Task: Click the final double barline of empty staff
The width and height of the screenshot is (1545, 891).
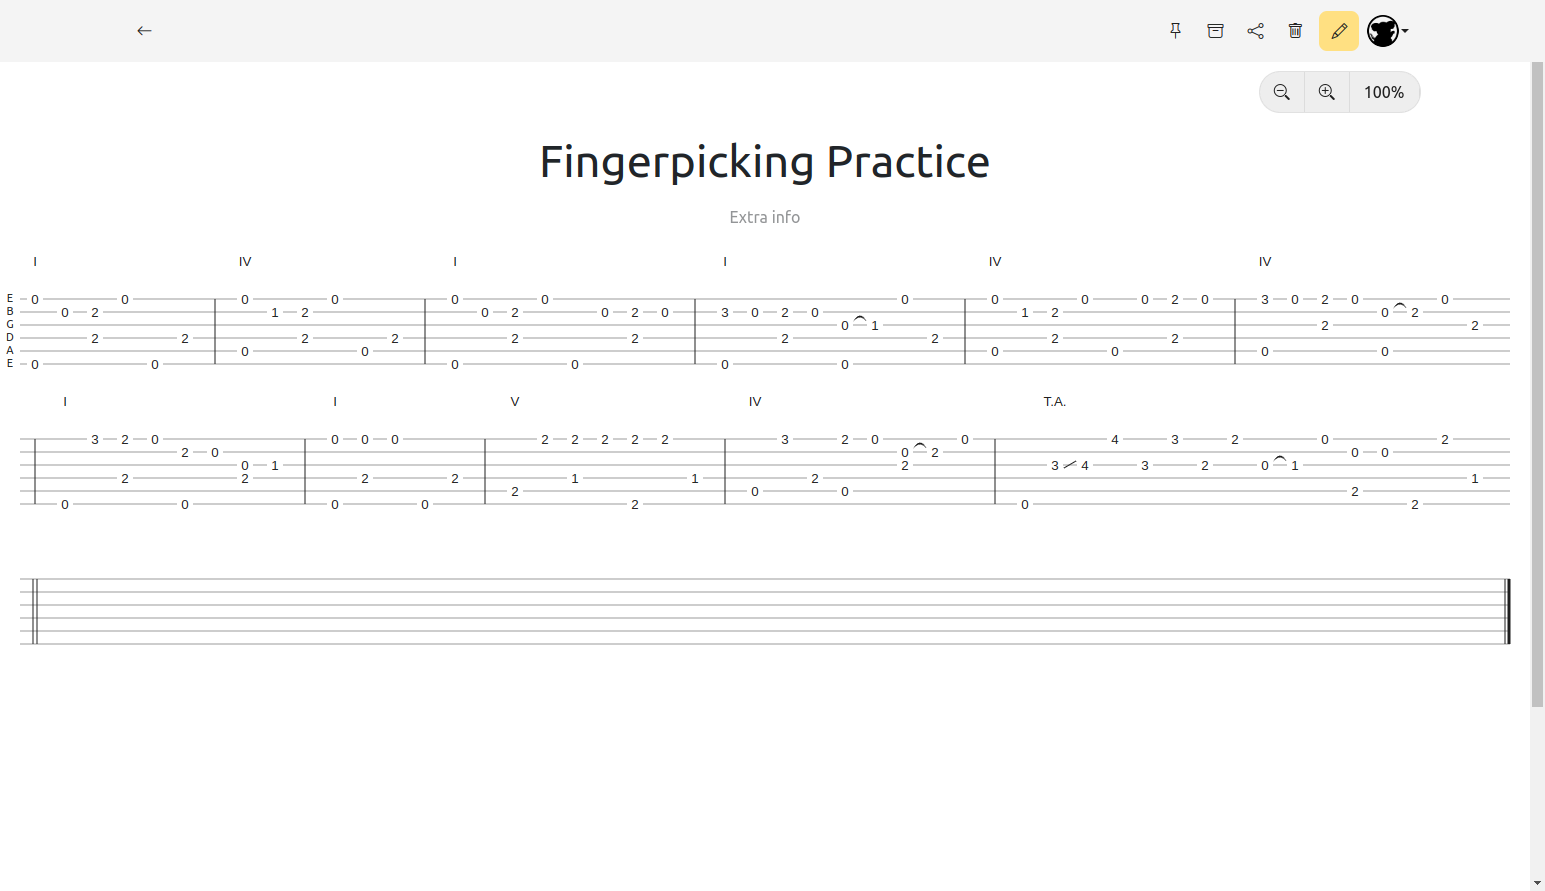Action: point(1507,611)
